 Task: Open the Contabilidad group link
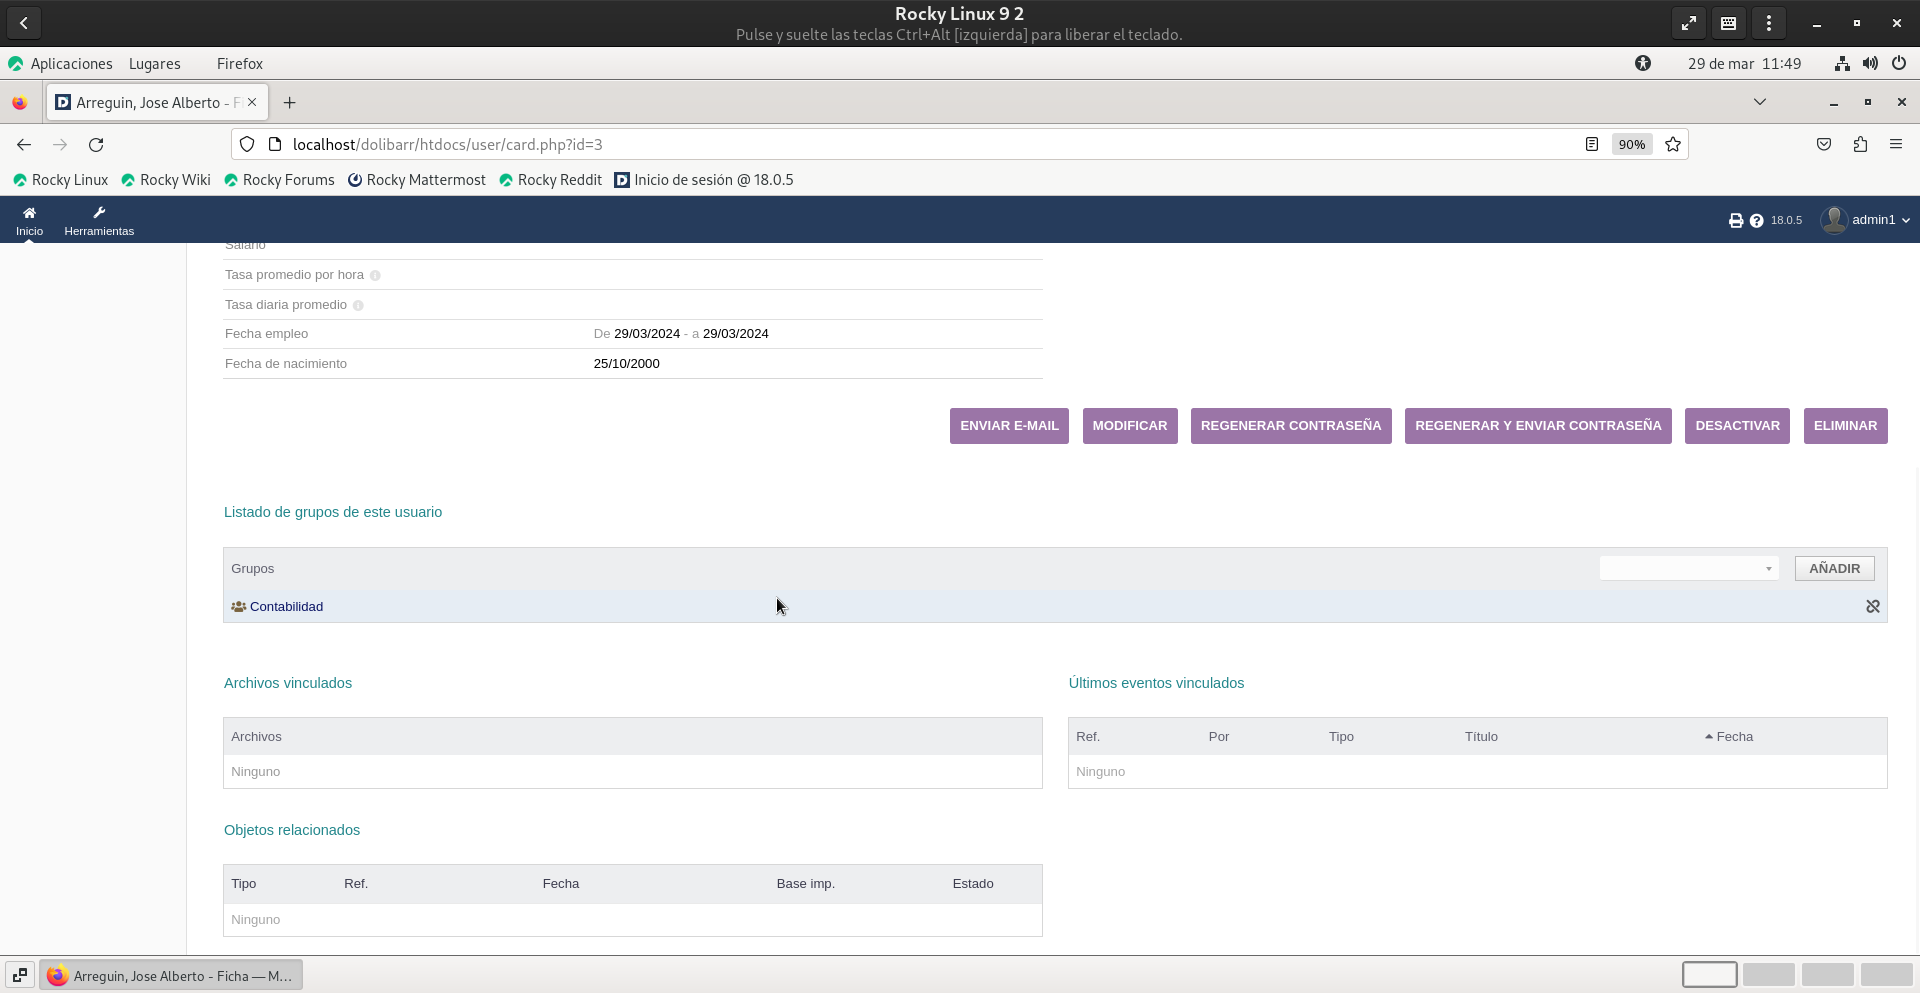point(286,607)
